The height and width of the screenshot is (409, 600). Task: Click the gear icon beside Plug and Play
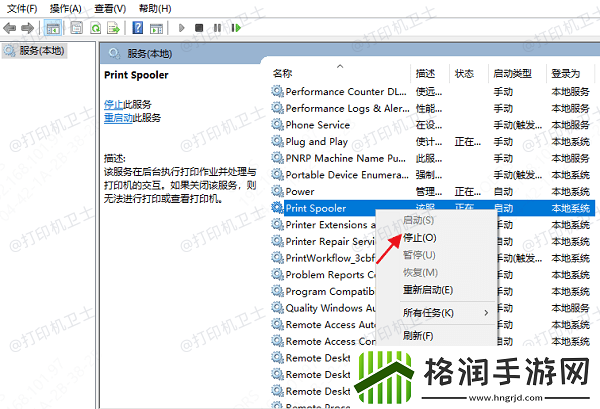click(277, 141)
